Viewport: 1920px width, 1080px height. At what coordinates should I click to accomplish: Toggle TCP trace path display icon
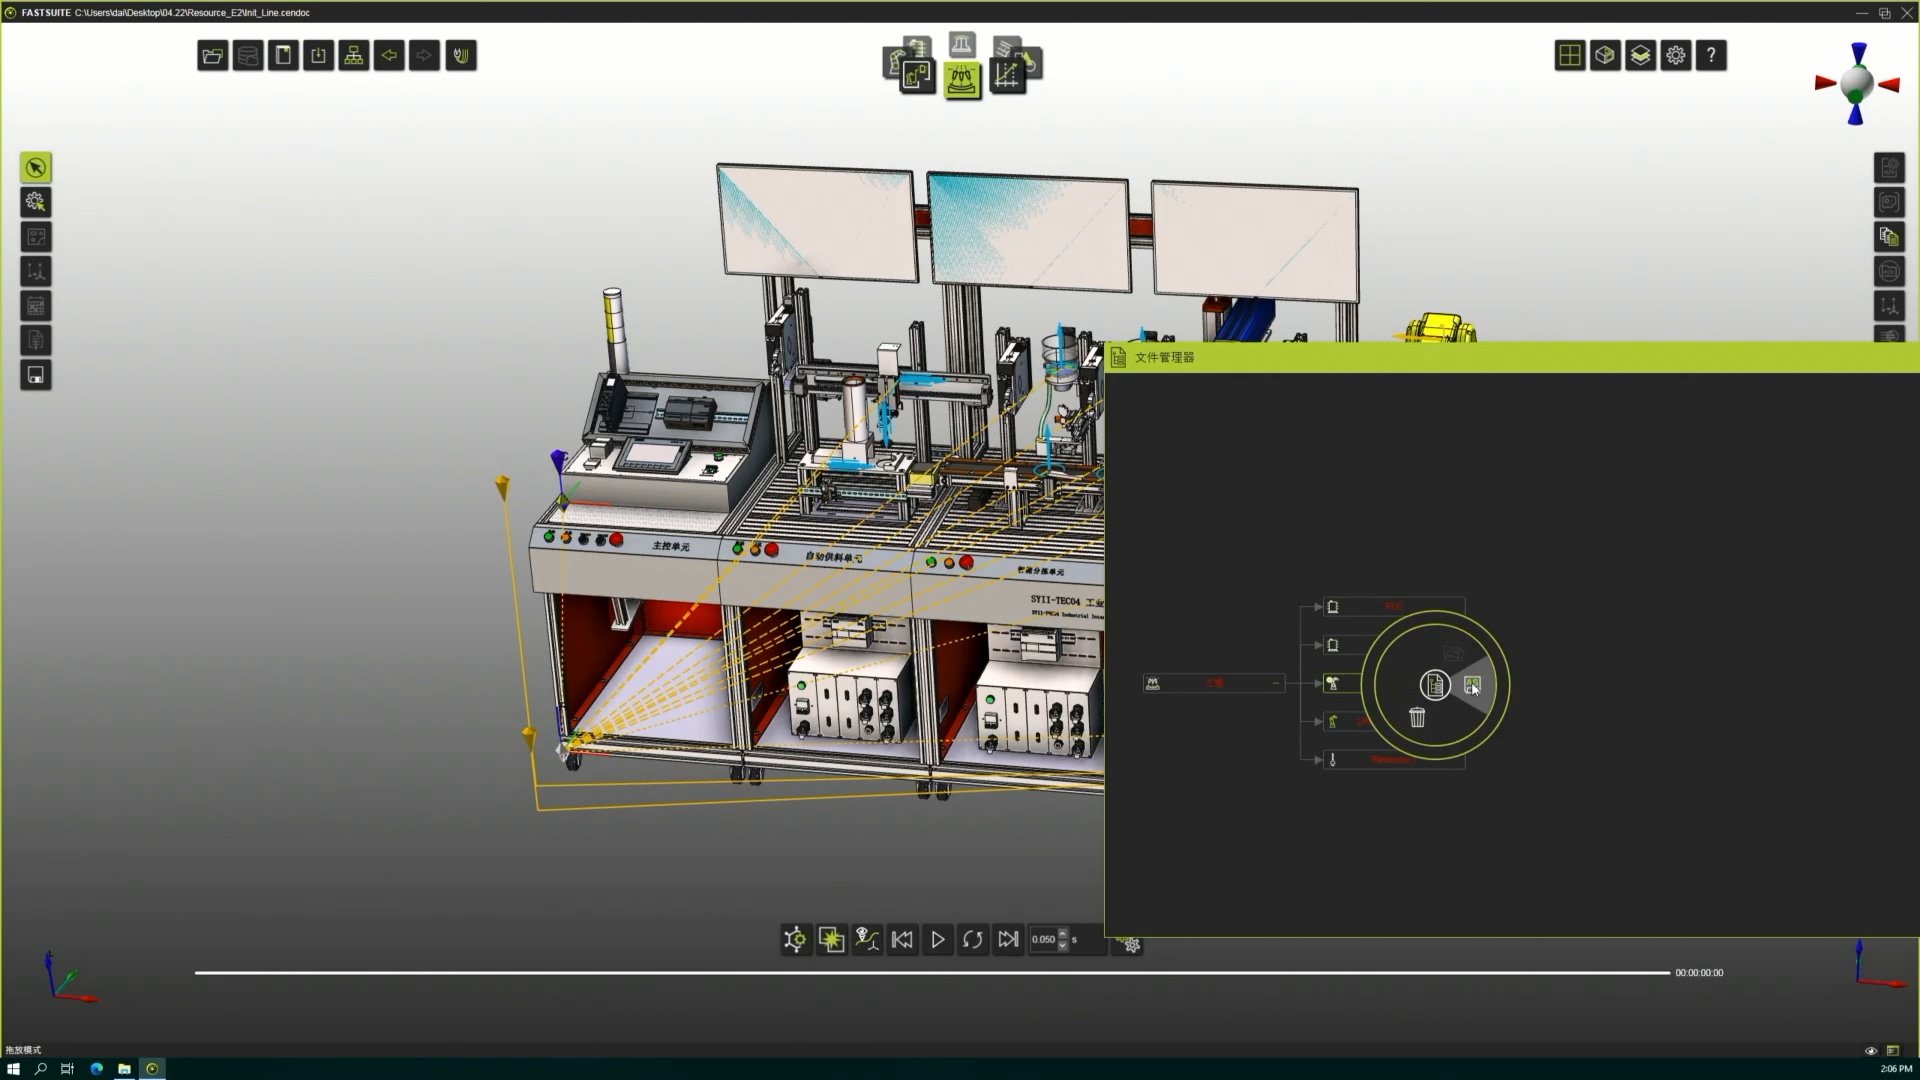(867, 939)
